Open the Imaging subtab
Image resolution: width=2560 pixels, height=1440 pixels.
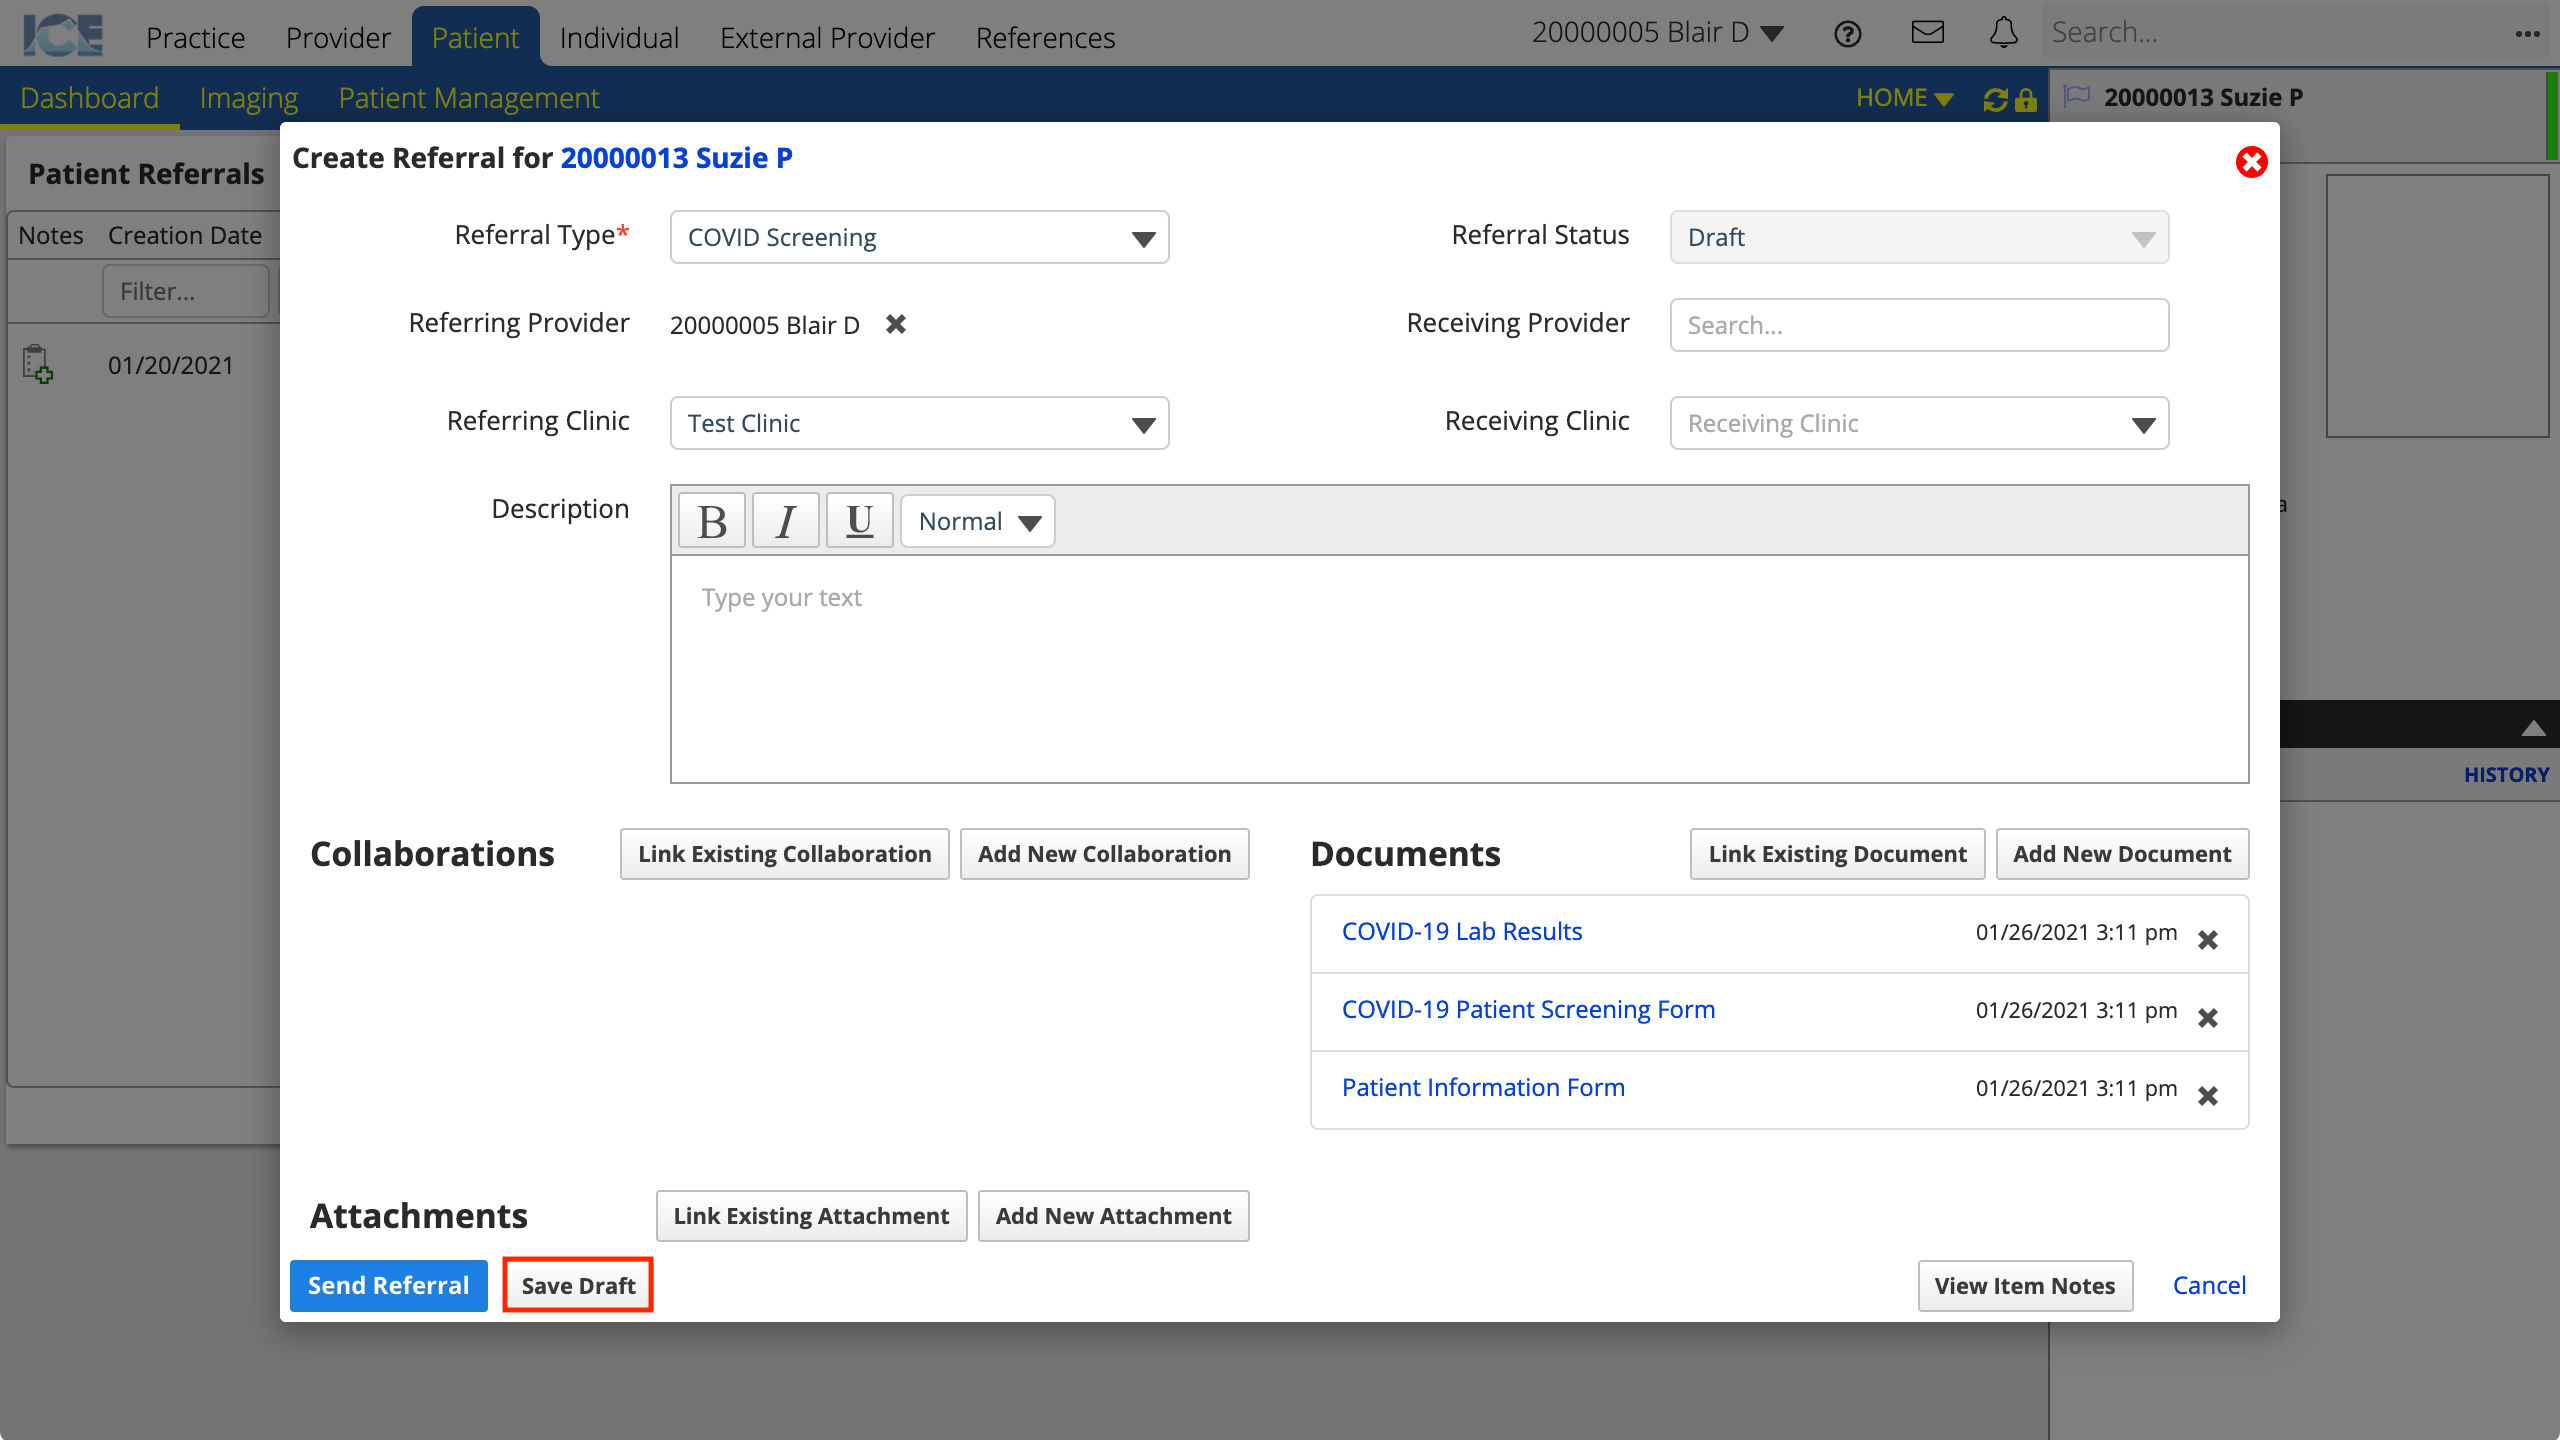pos(248,98)
